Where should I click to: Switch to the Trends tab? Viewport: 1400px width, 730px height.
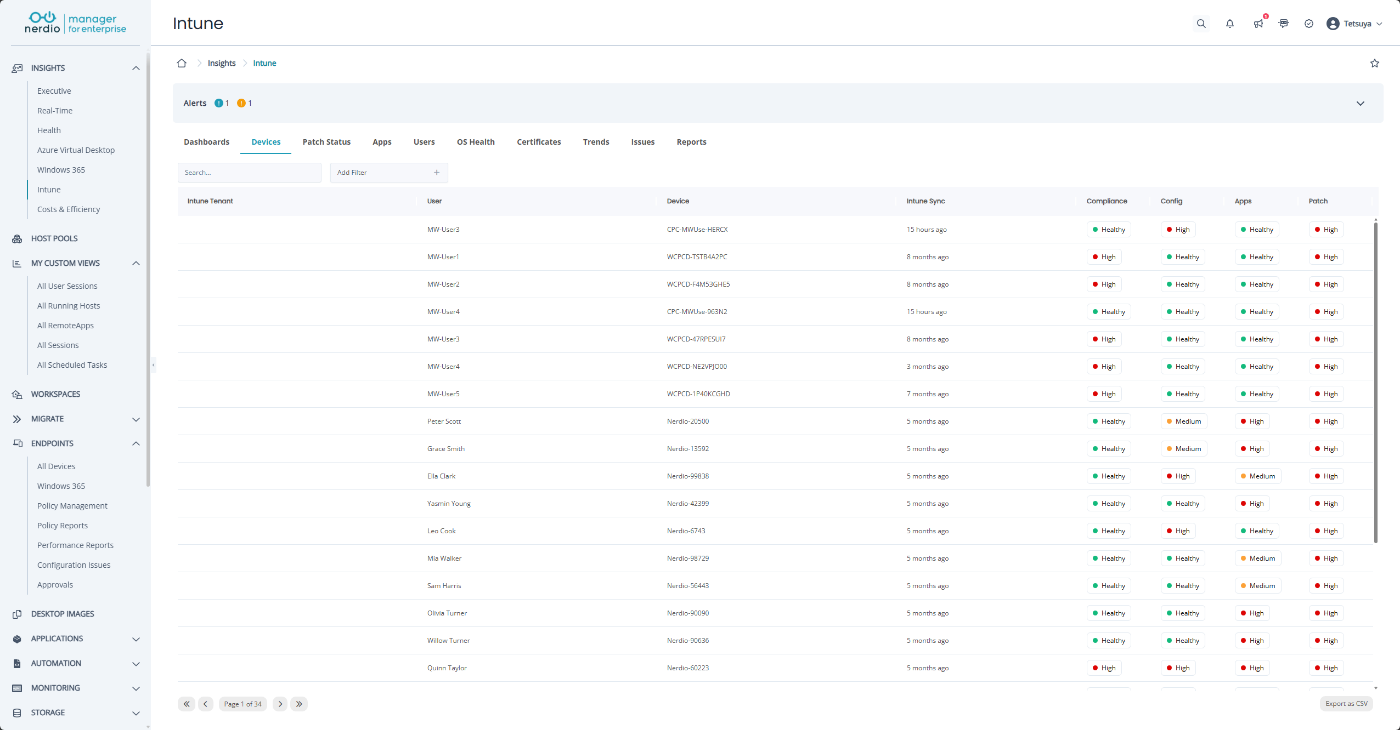coord(596,142)
